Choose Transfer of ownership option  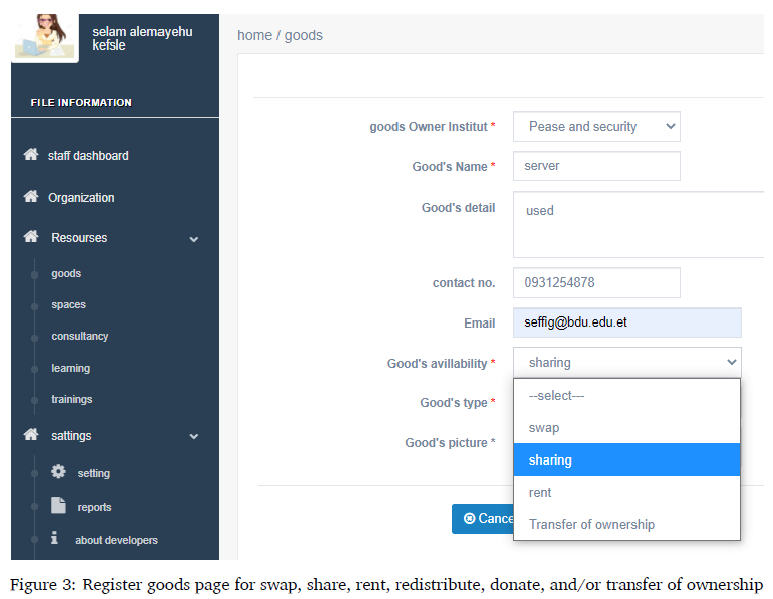point(592,525)
